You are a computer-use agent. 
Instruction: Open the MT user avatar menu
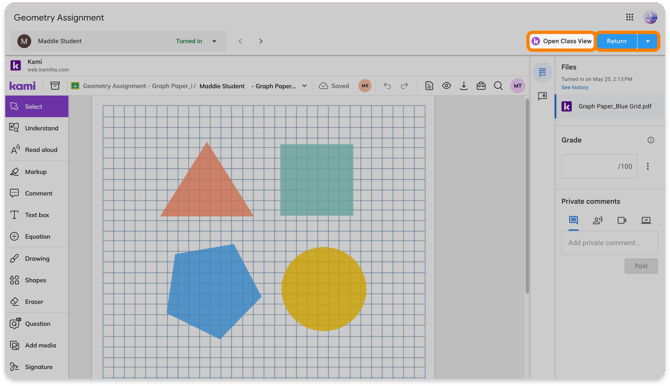click(517, 86)
